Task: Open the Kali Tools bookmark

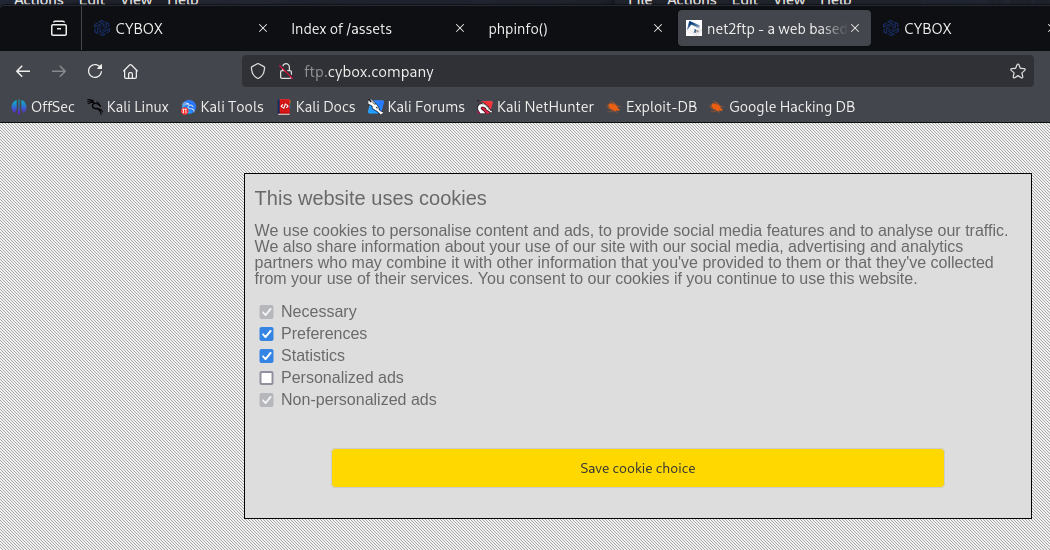Action: pos(222,107)
